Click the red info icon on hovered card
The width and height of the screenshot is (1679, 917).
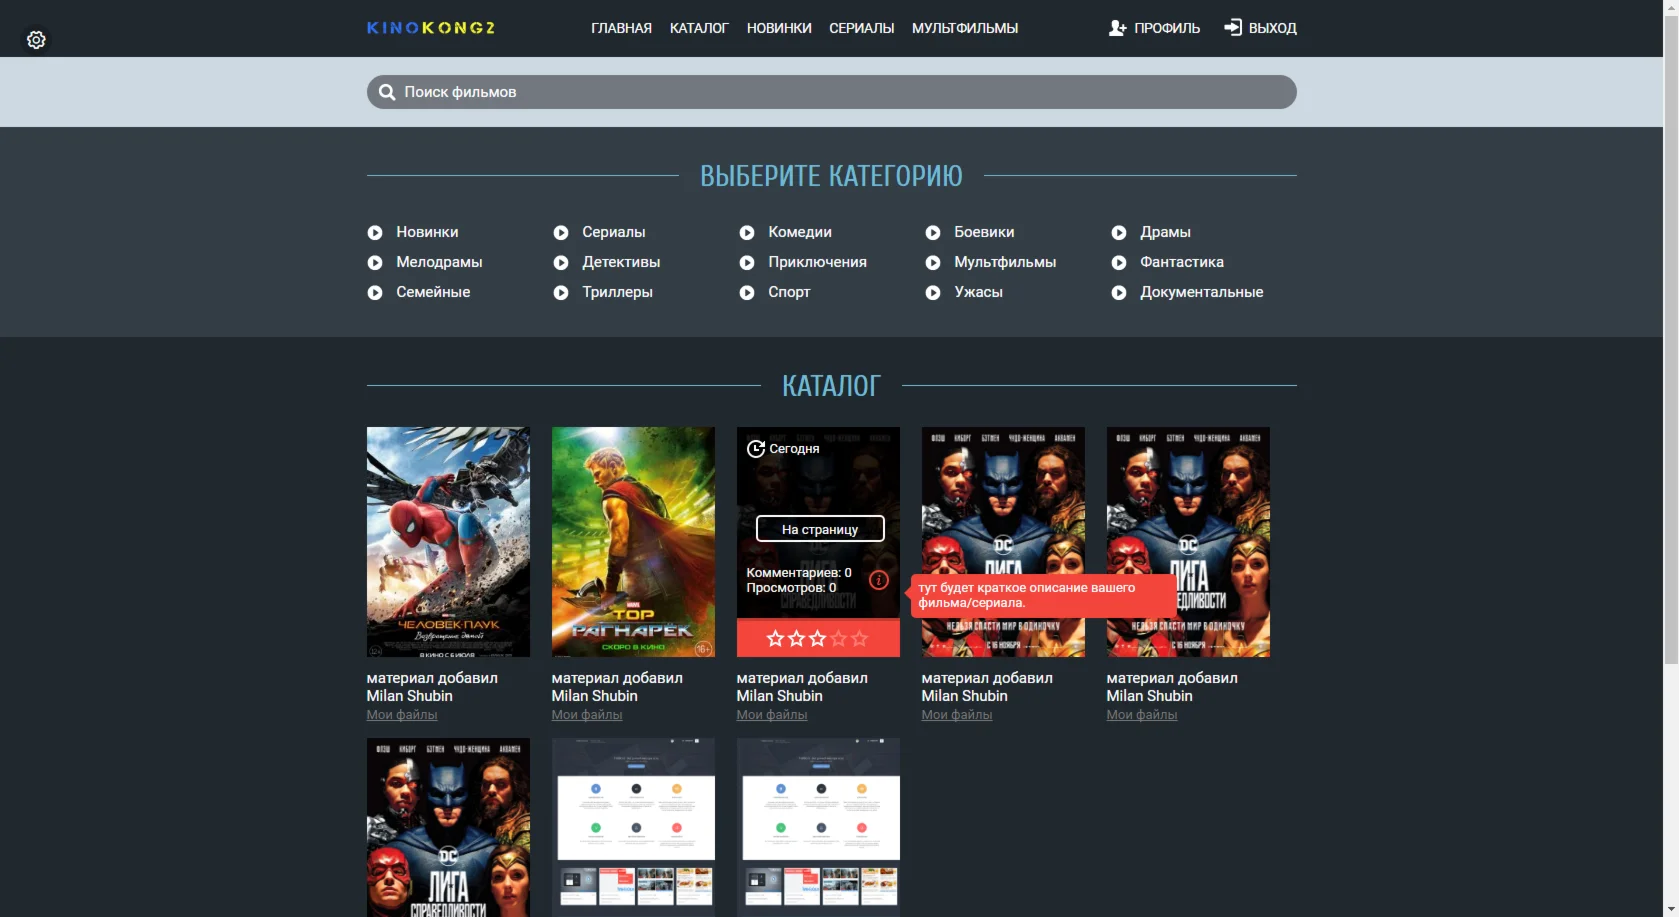(879, 580)
